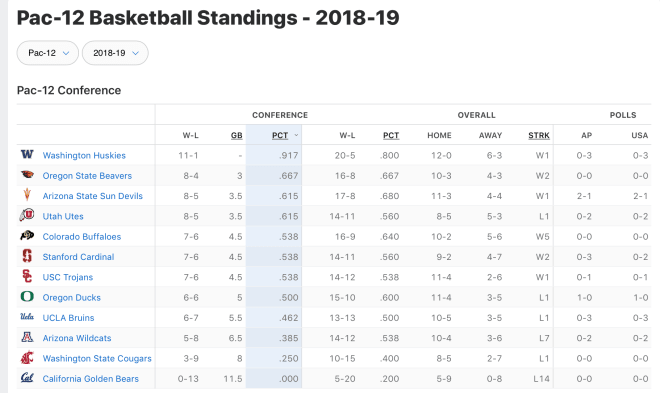Click the UCLA Bruins script logo

coord(27,316)
